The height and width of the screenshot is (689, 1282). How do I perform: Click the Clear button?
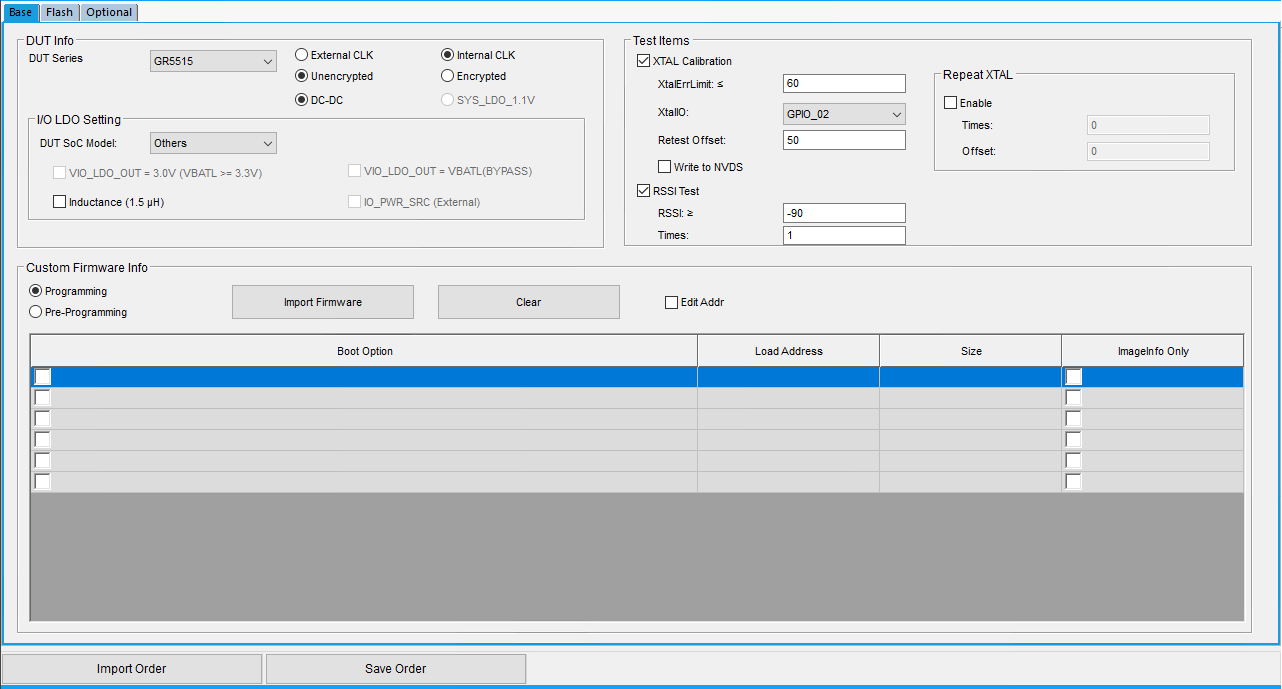point(528,301)
